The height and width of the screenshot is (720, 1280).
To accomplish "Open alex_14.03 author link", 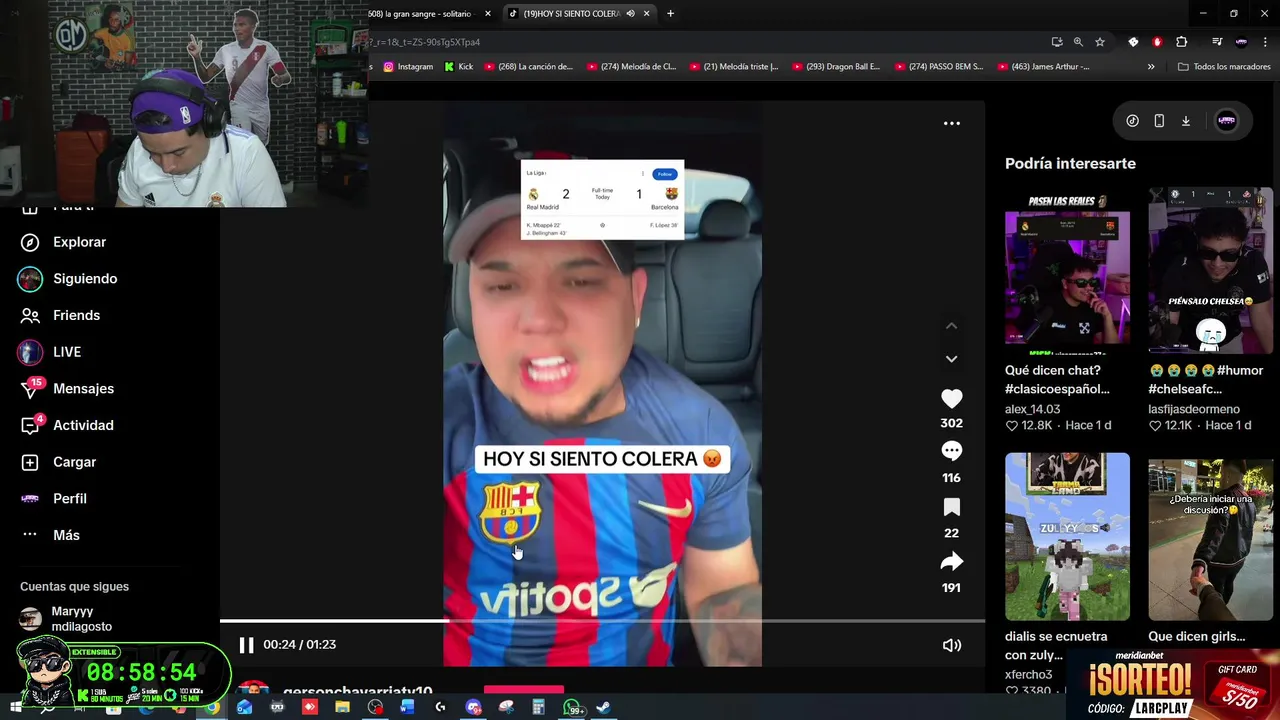I will pyautogui.click(x=1032, y=409).
